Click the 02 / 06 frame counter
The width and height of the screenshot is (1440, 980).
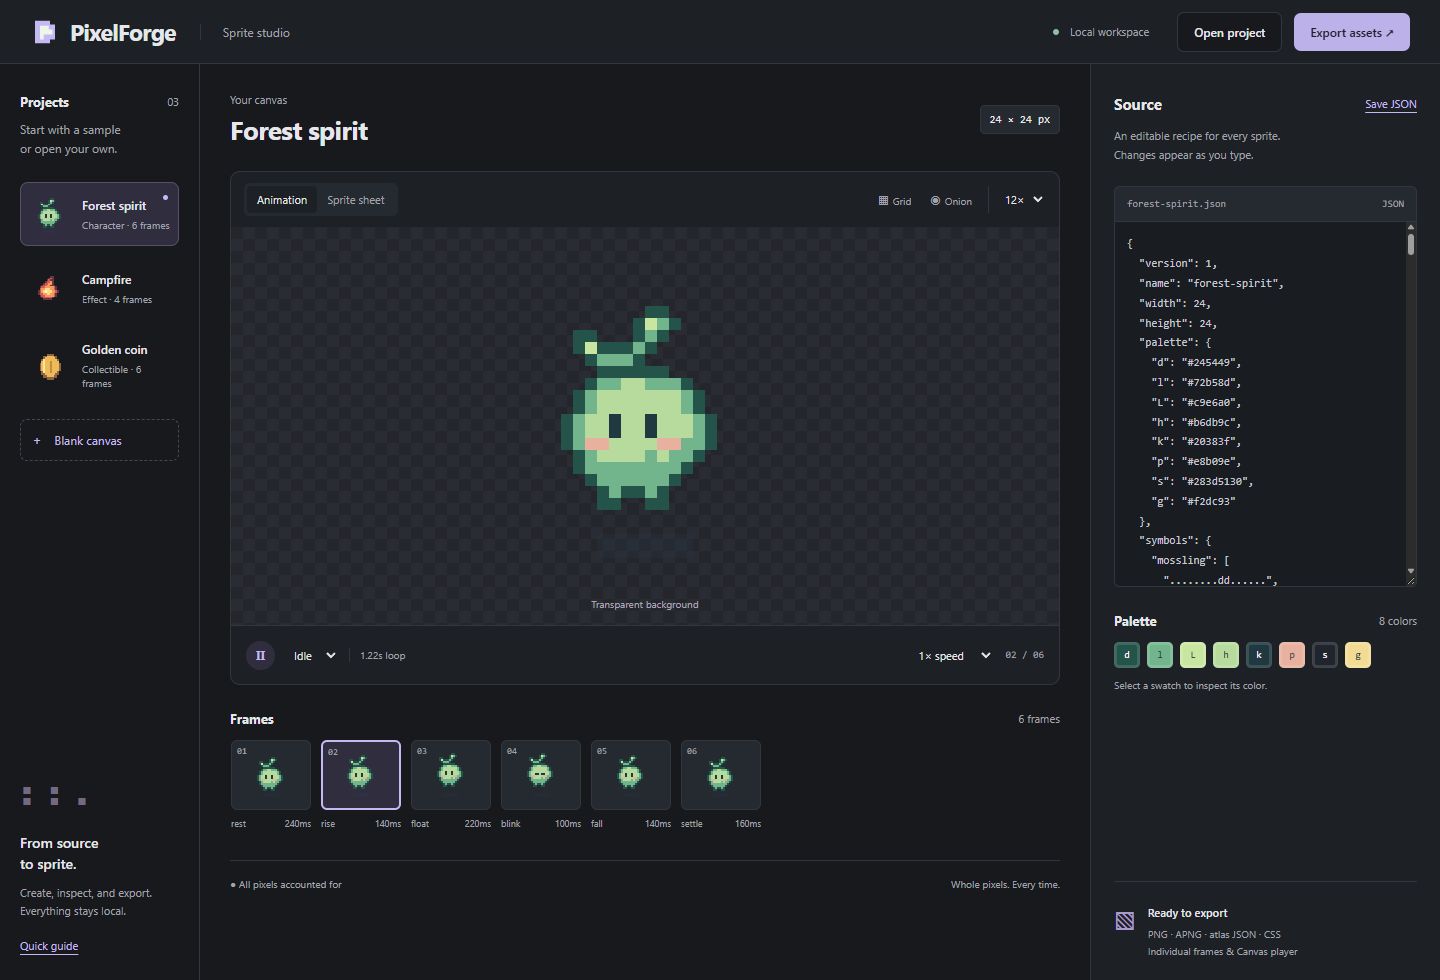[x=1025, y=655]
